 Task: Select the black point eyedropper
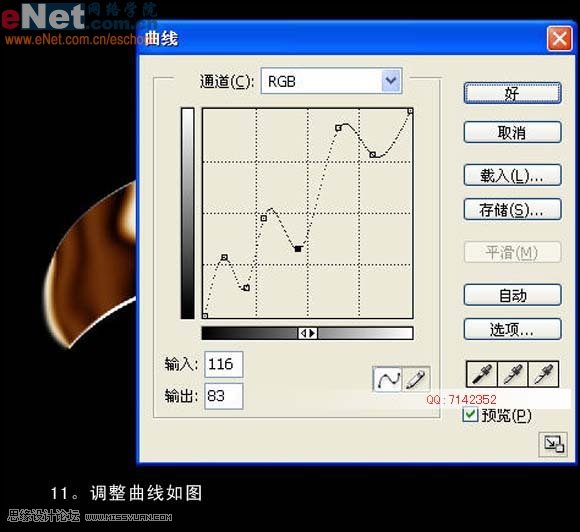click(482, 374)
